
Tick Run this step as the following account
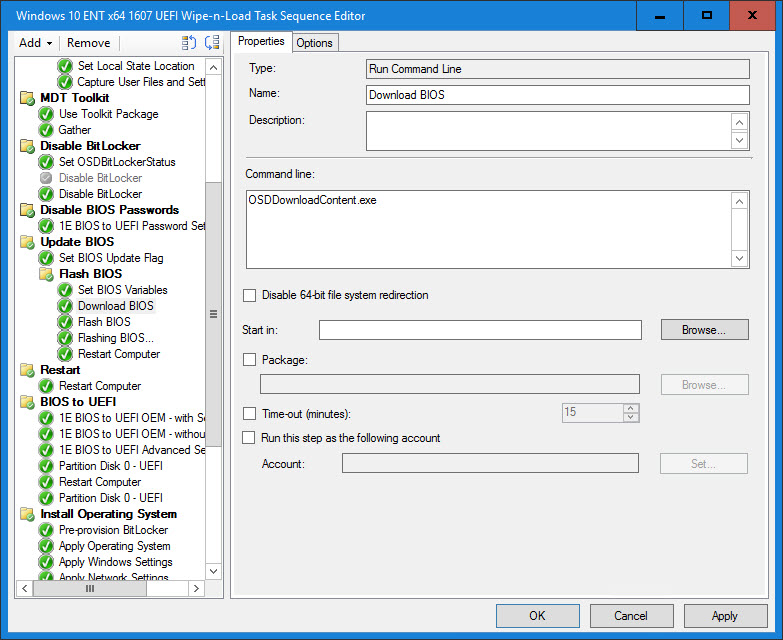250,438
